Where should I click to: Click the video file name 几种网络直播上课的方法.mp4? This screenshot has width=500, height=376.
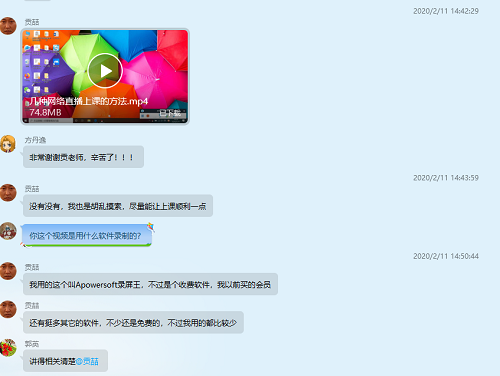tap(89, 101)
